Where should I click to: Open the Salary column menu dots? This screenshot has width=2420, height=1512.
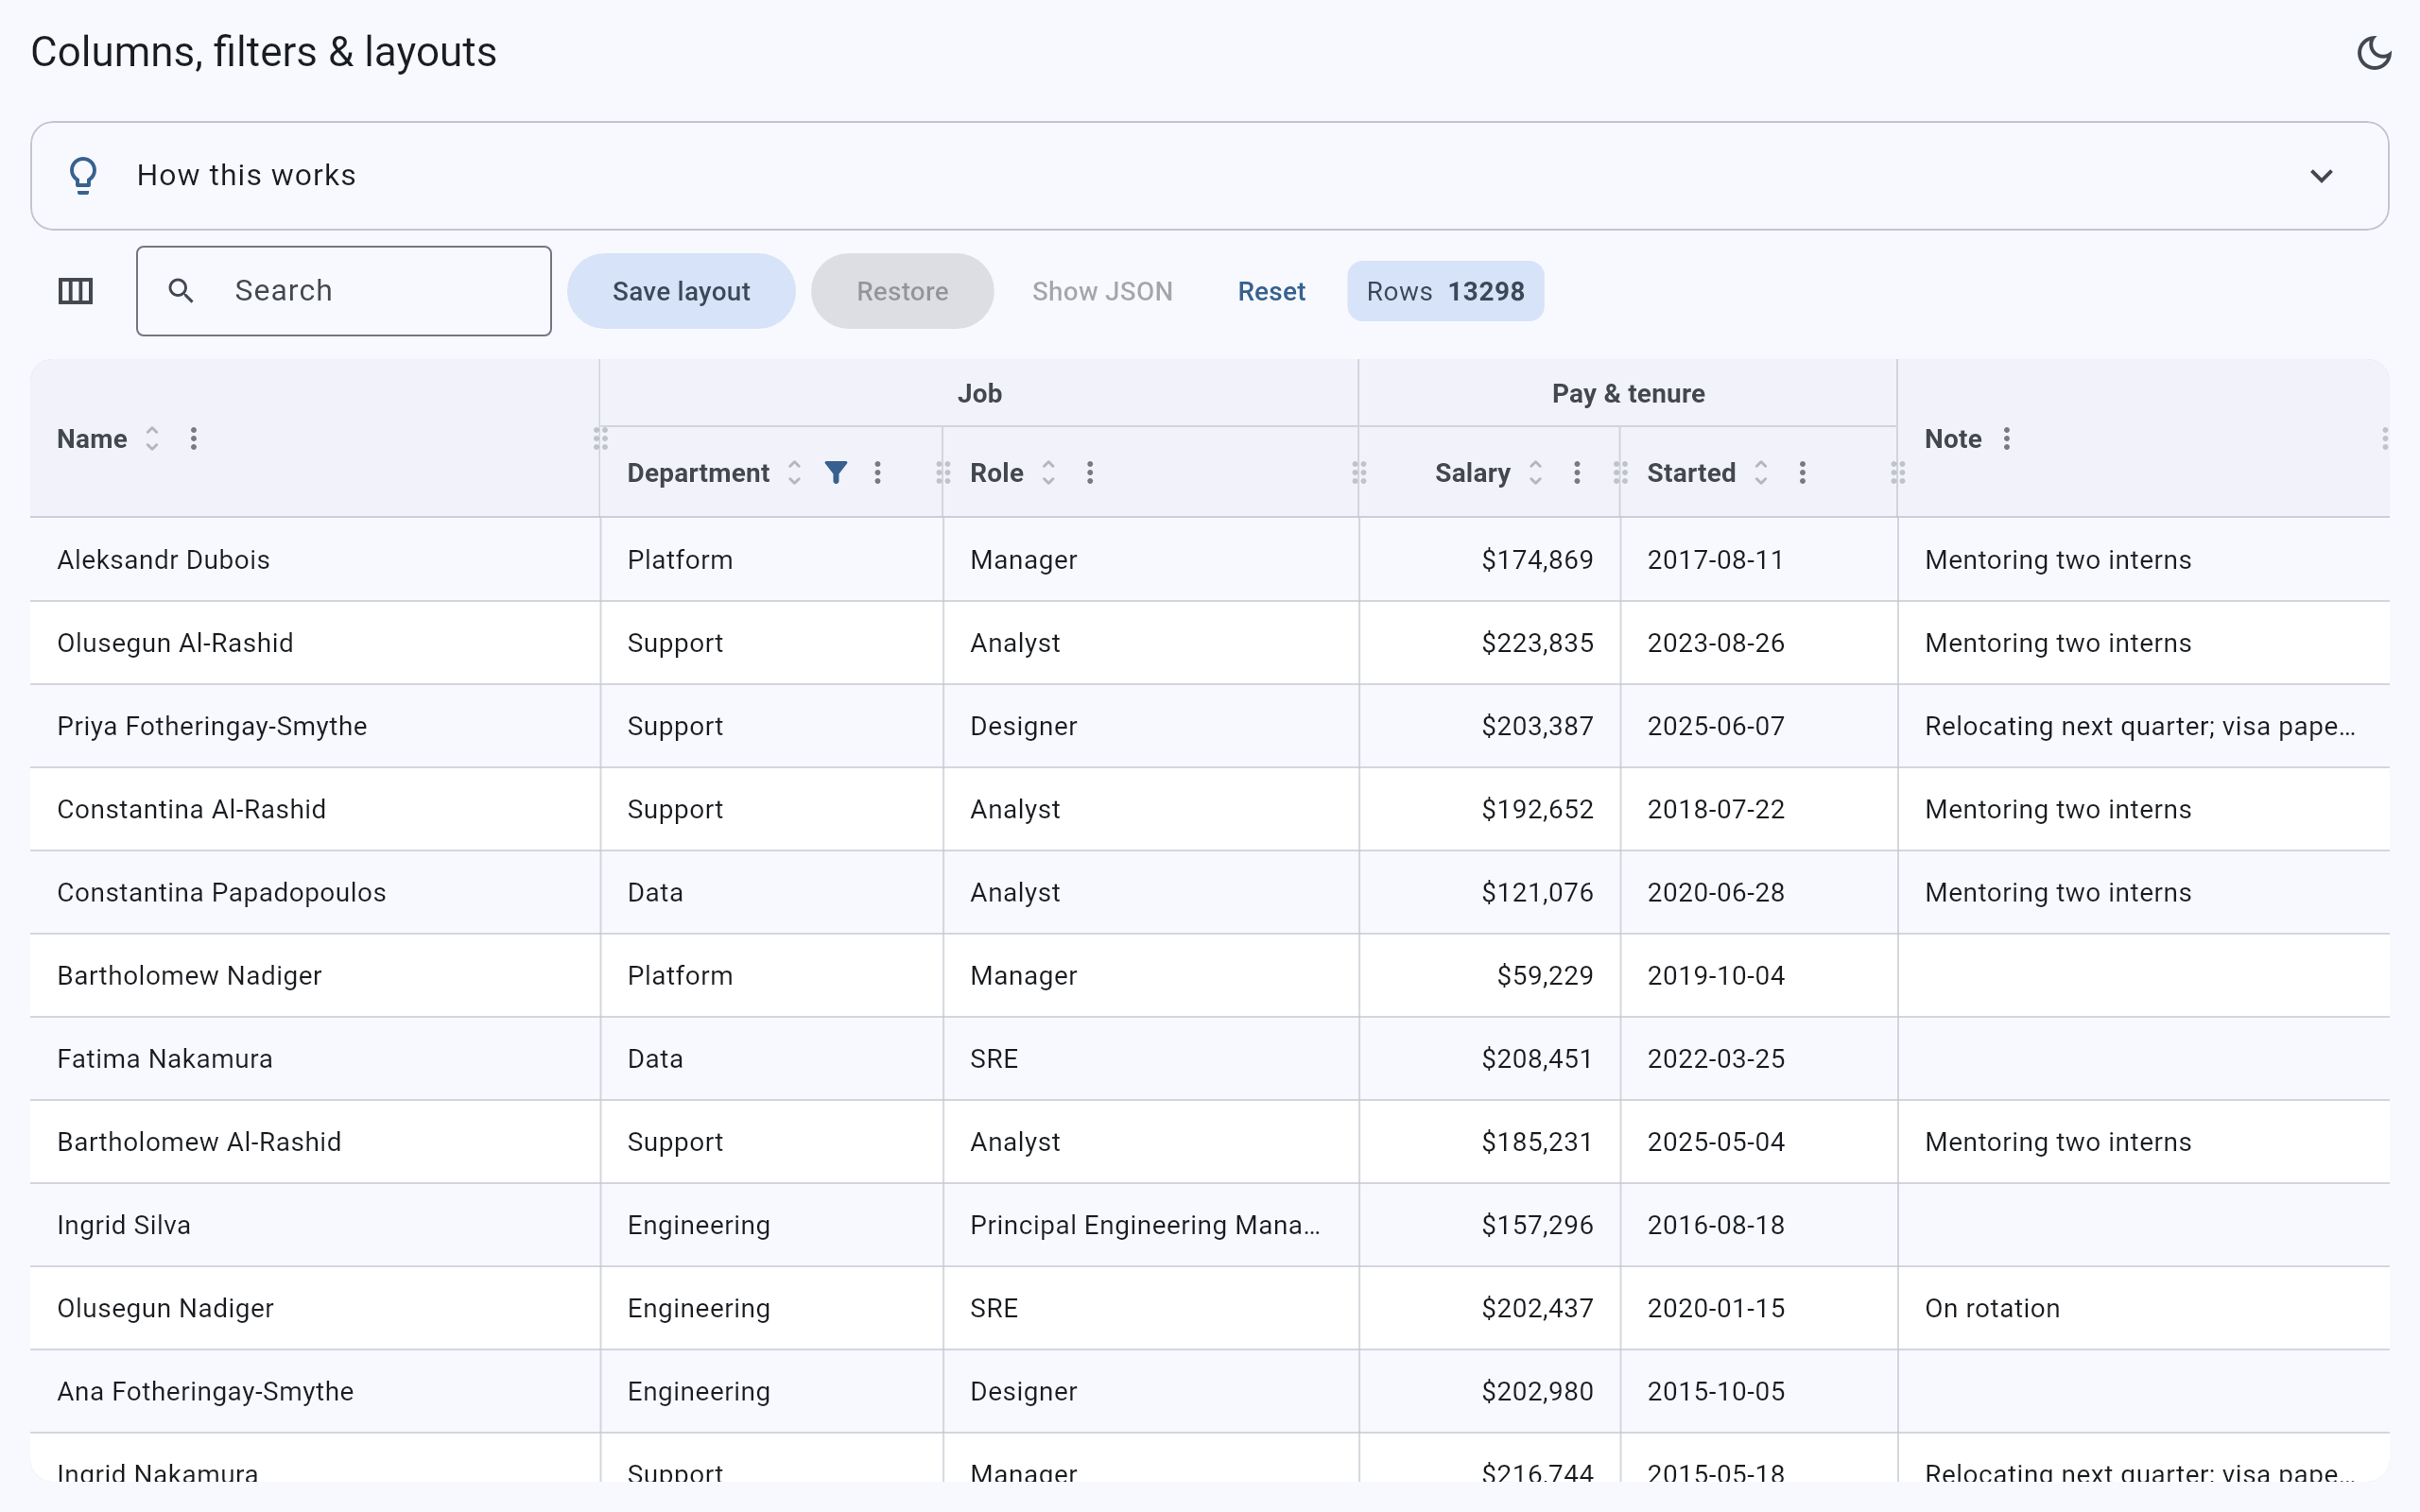click(1577, 473)
